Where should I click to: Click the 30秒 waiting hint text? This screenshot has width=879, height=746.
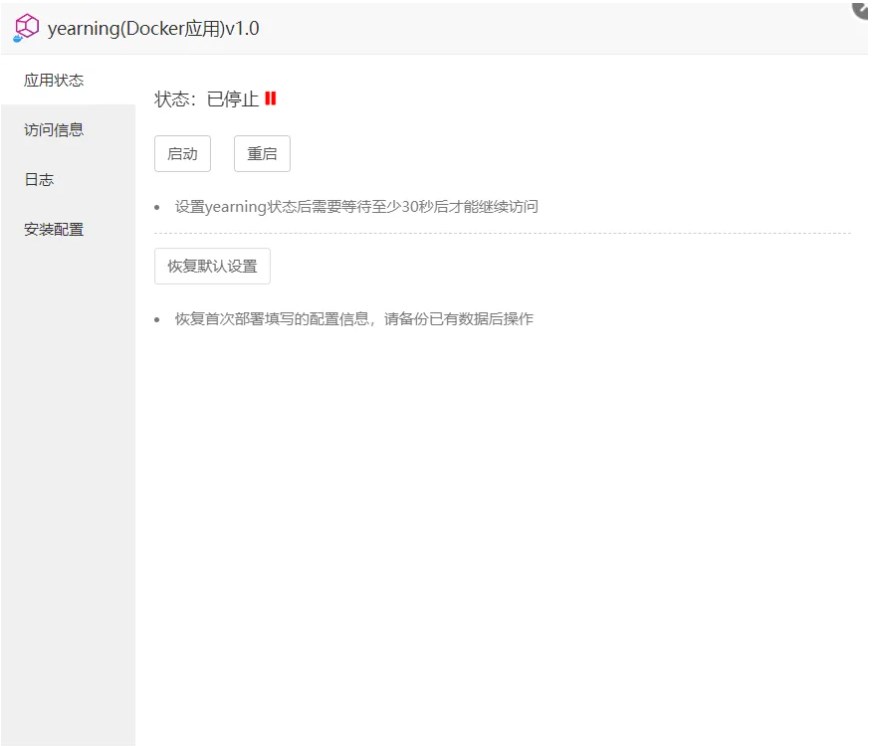356,207
